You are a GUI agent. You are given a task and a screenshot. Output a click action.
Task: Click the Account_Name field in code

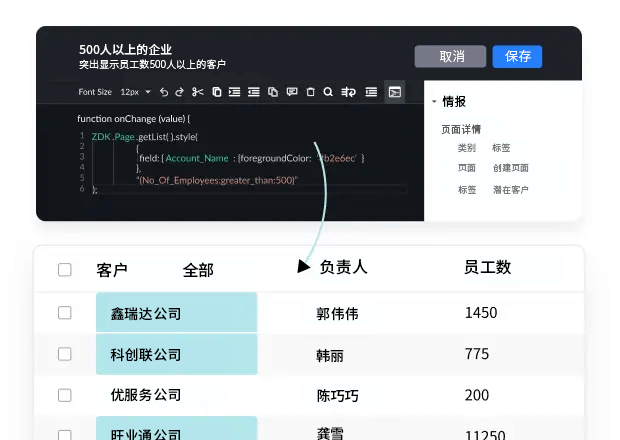[x=197, y=158]
